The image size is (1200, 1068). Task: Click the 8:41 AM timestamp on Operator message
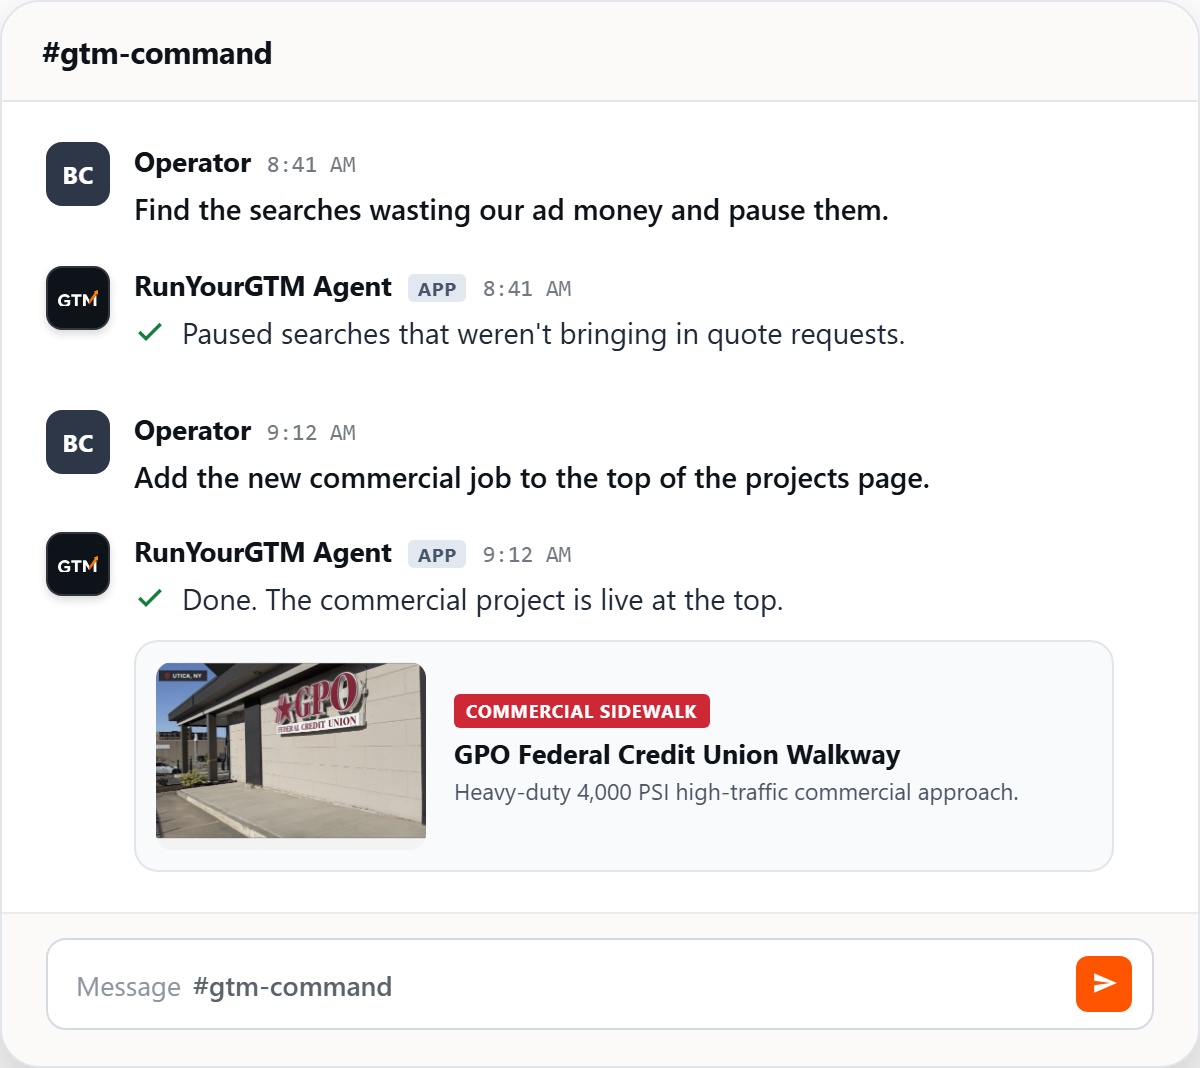(x=311, y=165)
